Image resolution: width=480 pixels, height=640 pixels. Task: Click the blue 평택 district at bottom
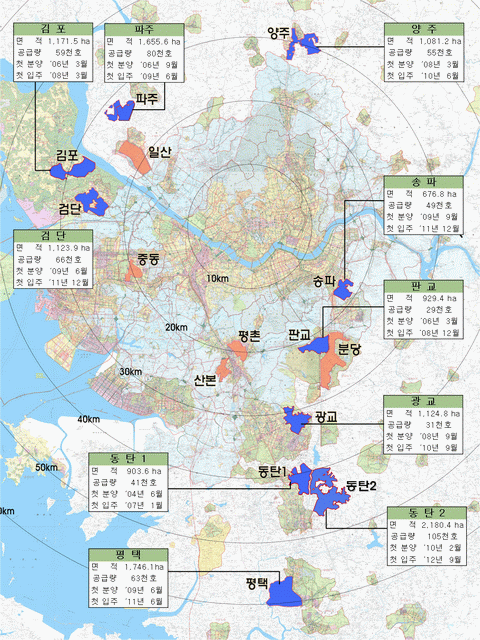pos(284,592)
